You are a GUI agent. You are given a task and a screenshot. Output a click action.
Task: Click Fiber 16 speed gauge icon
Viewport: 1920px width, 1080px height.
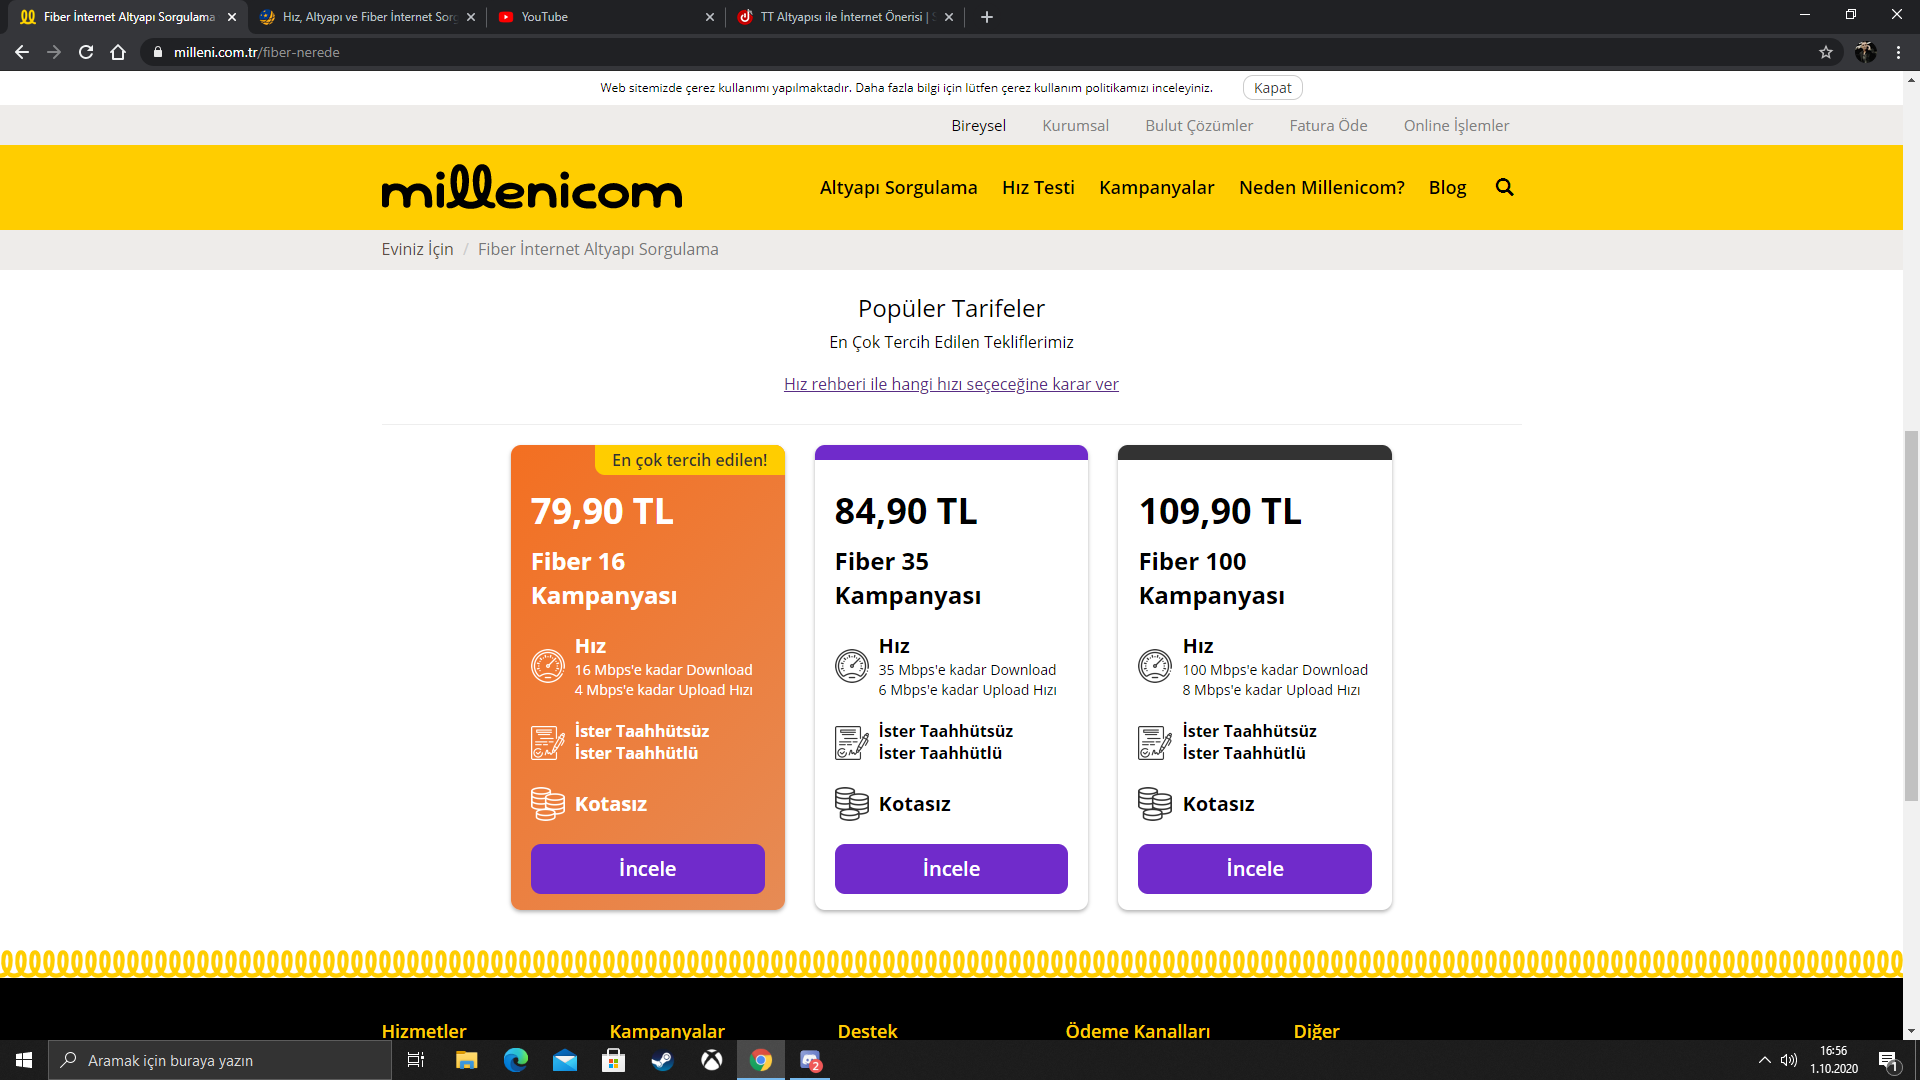coord(548,666)
